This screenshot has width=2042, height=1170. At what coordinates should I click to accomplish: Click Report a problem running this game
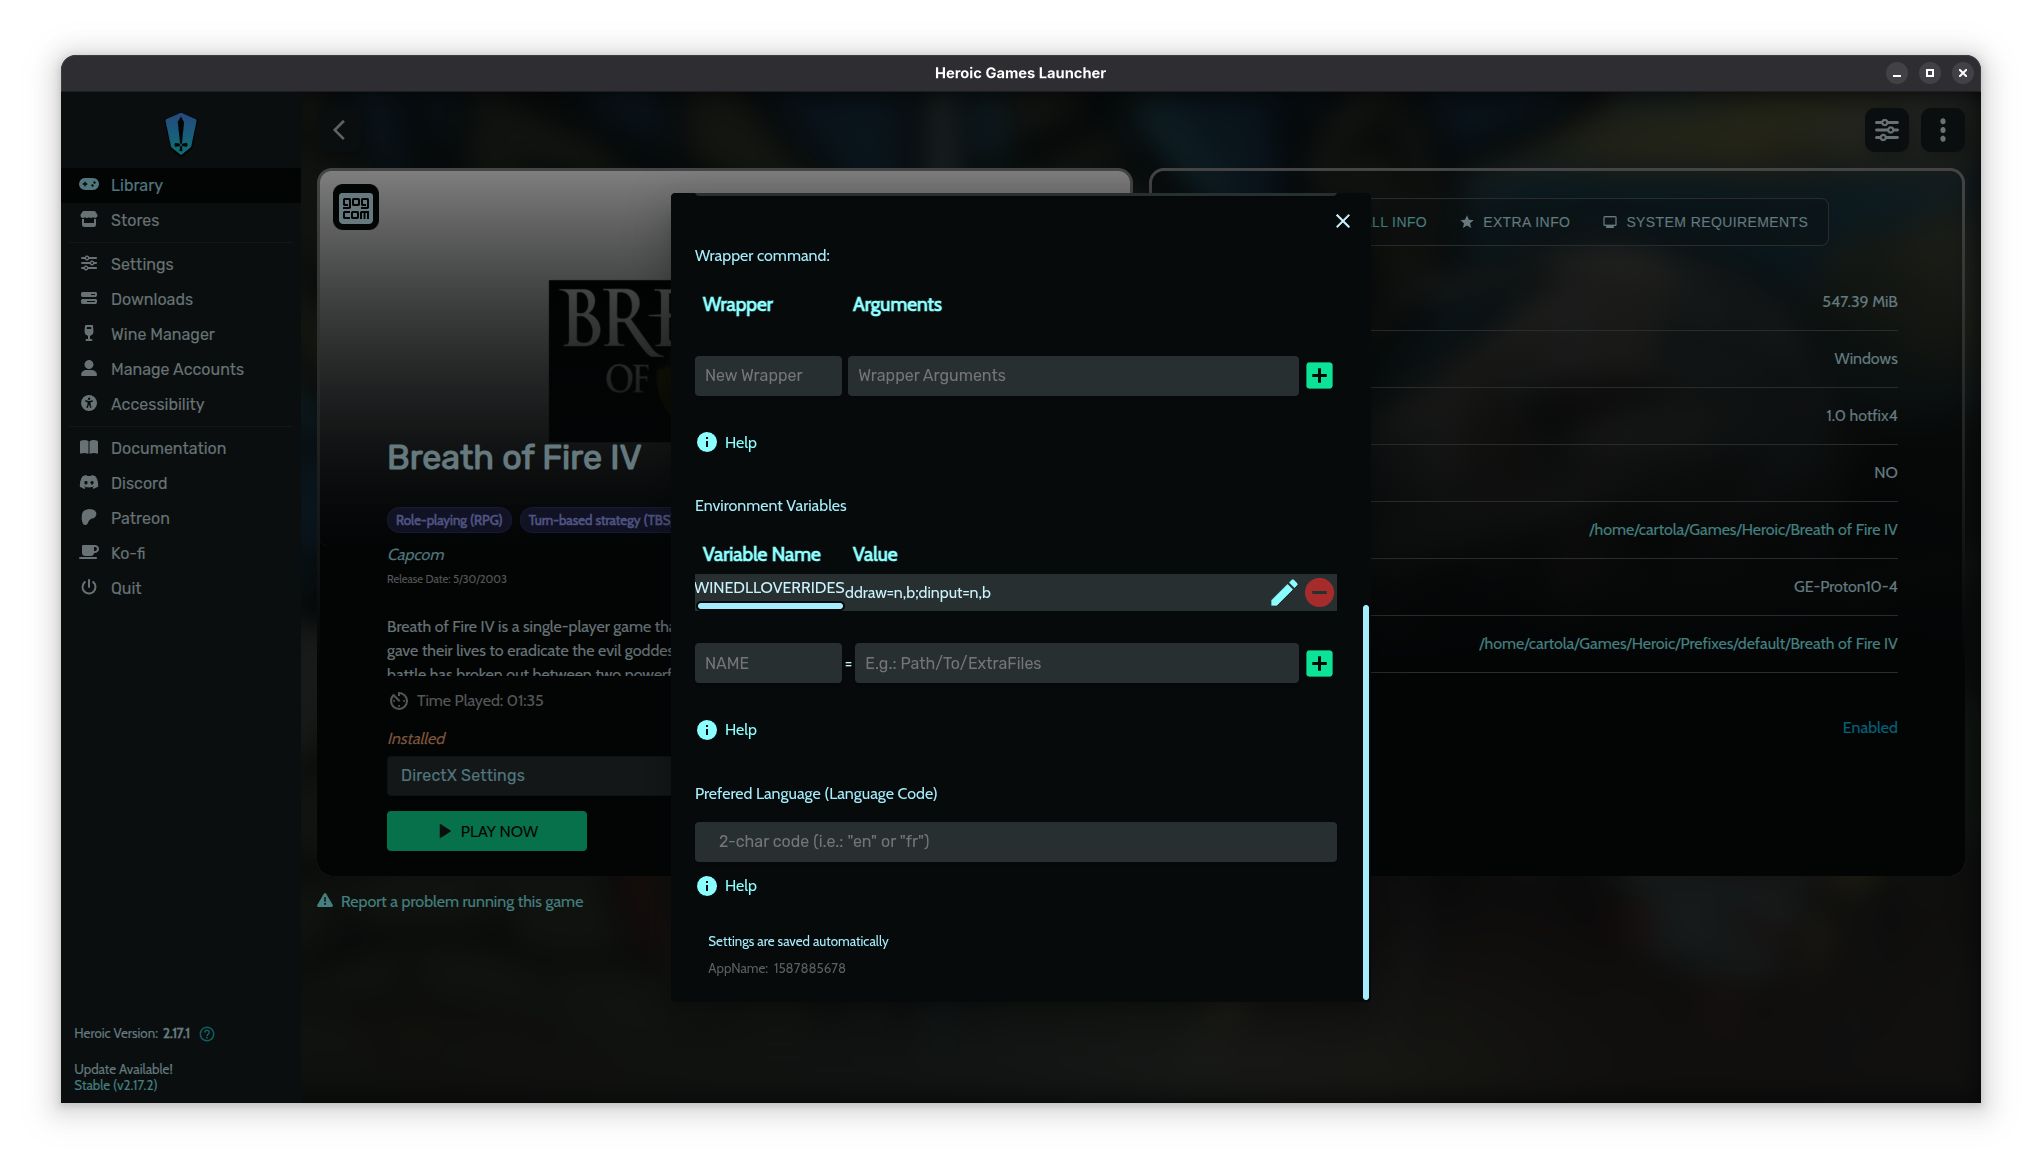(x=462, y=902)
